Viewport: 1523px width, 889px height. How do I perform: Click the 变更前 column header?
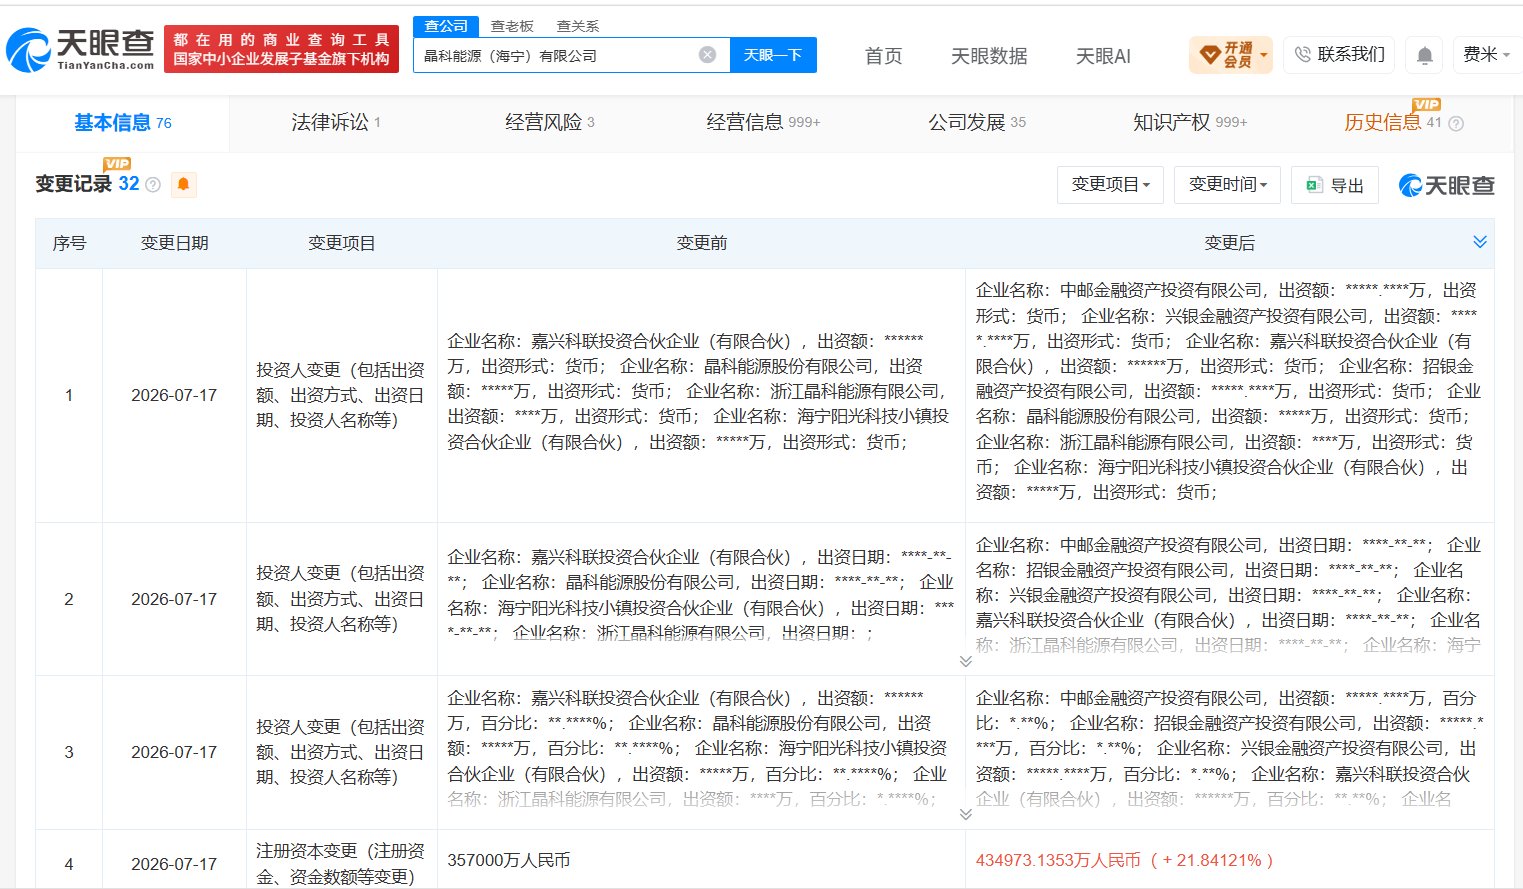pyautogui.click(x=701, y=243)
